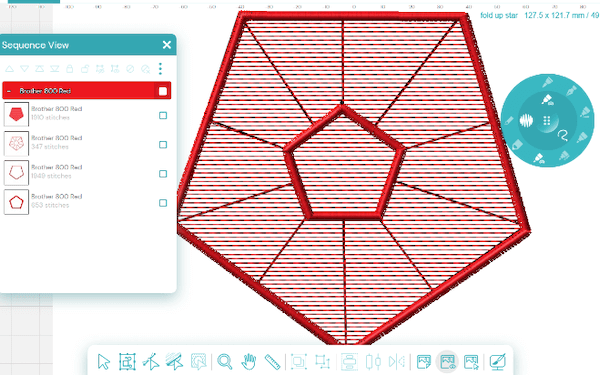Choose the node edit points tool

151,362
